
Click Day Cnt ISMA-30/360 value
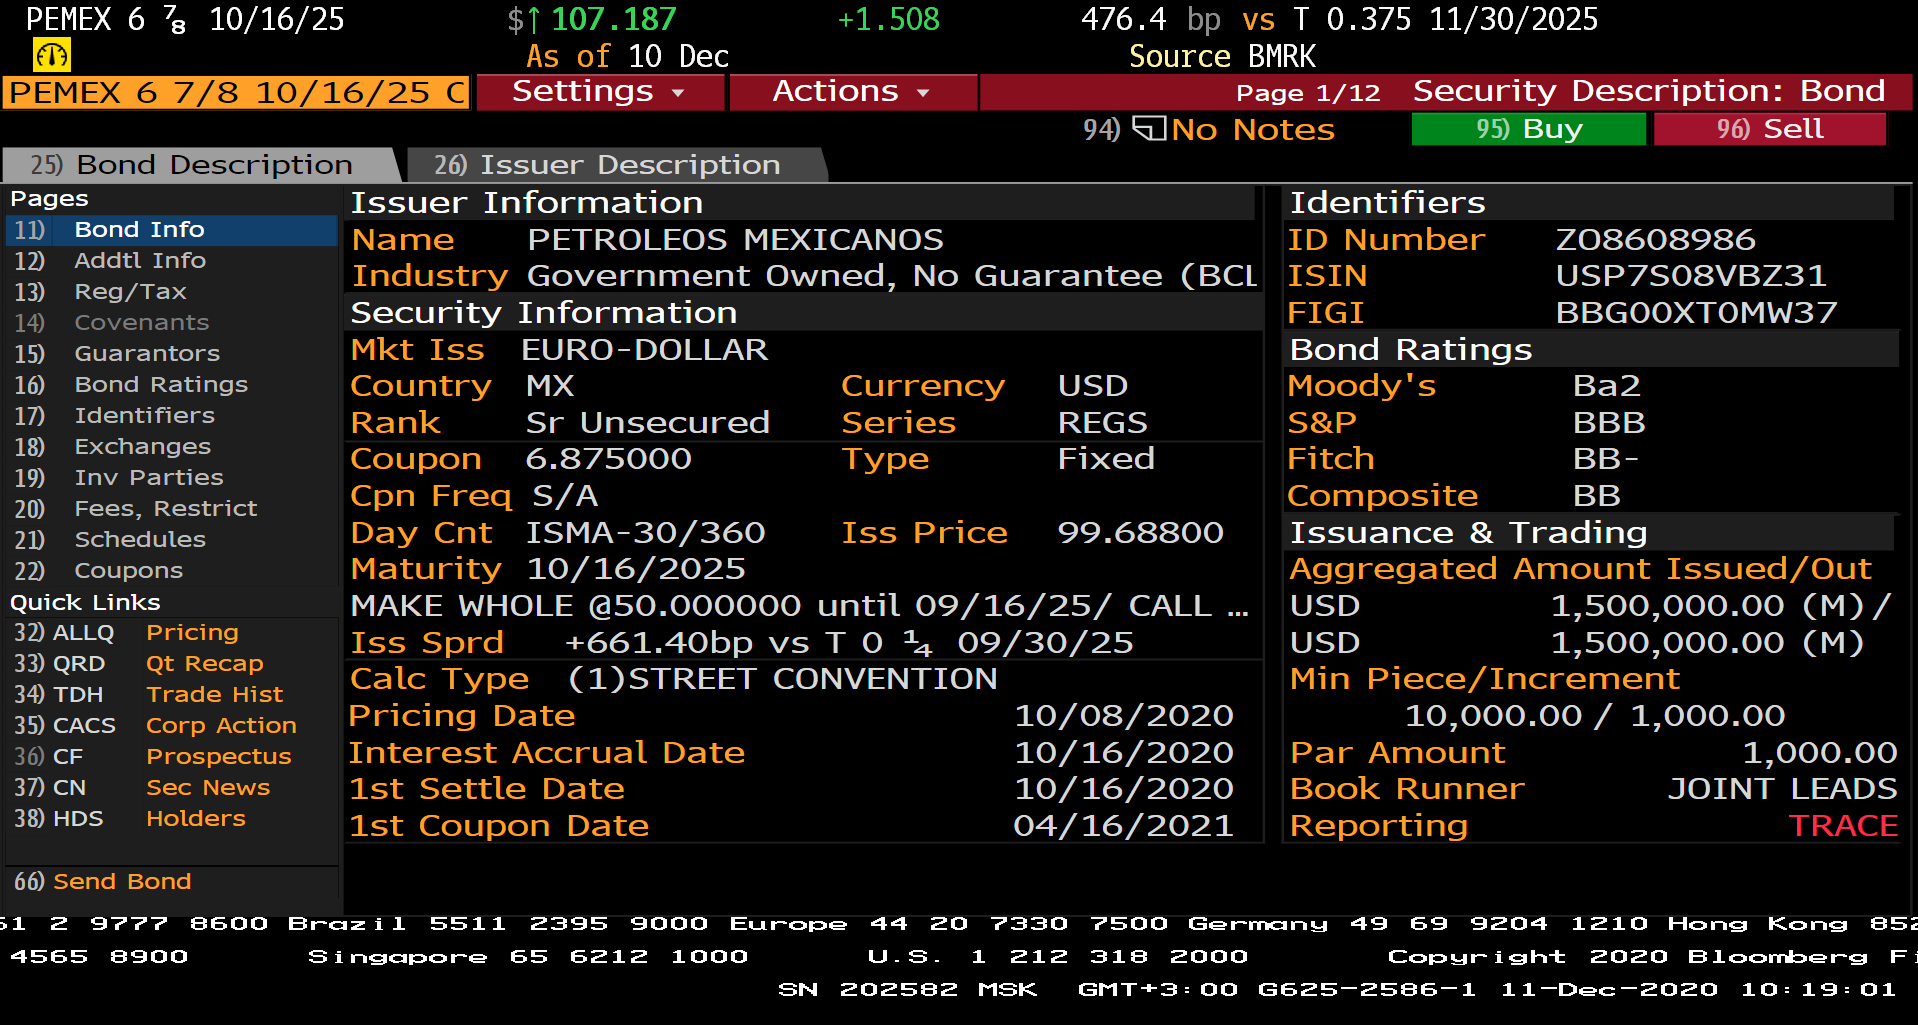pyautogui.click(x=646, y=533)
